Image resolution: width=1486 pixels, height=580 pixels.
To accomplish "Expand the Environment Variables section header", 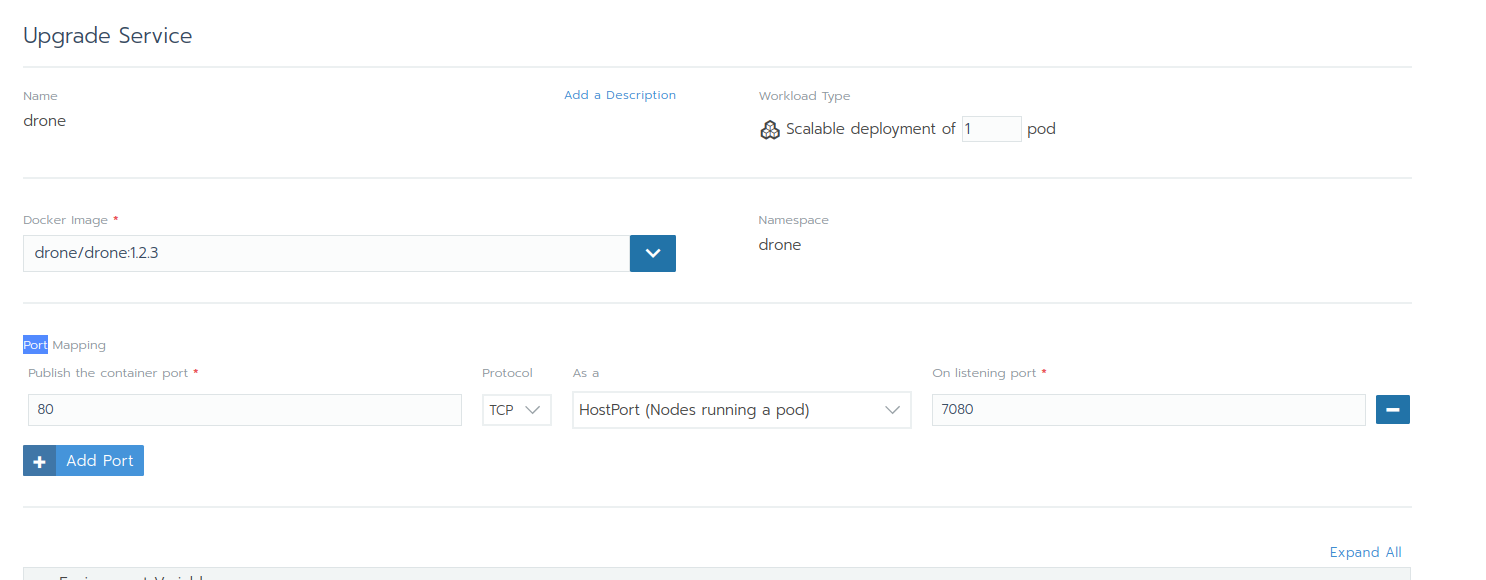I will click(130, 576).
